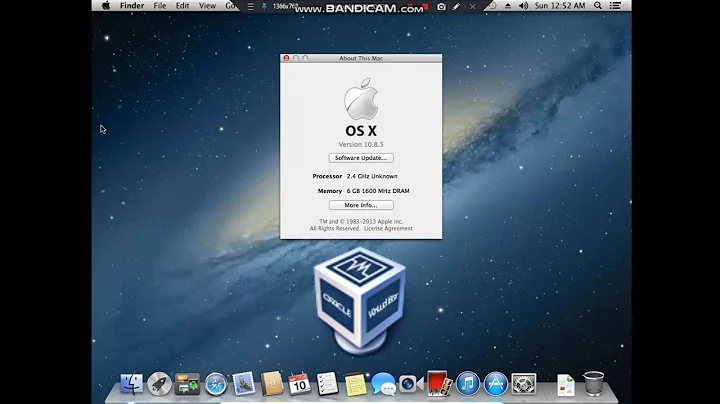Click the Bandicam camera screenshot icon
Screen dimensions: 720x404
441,6
